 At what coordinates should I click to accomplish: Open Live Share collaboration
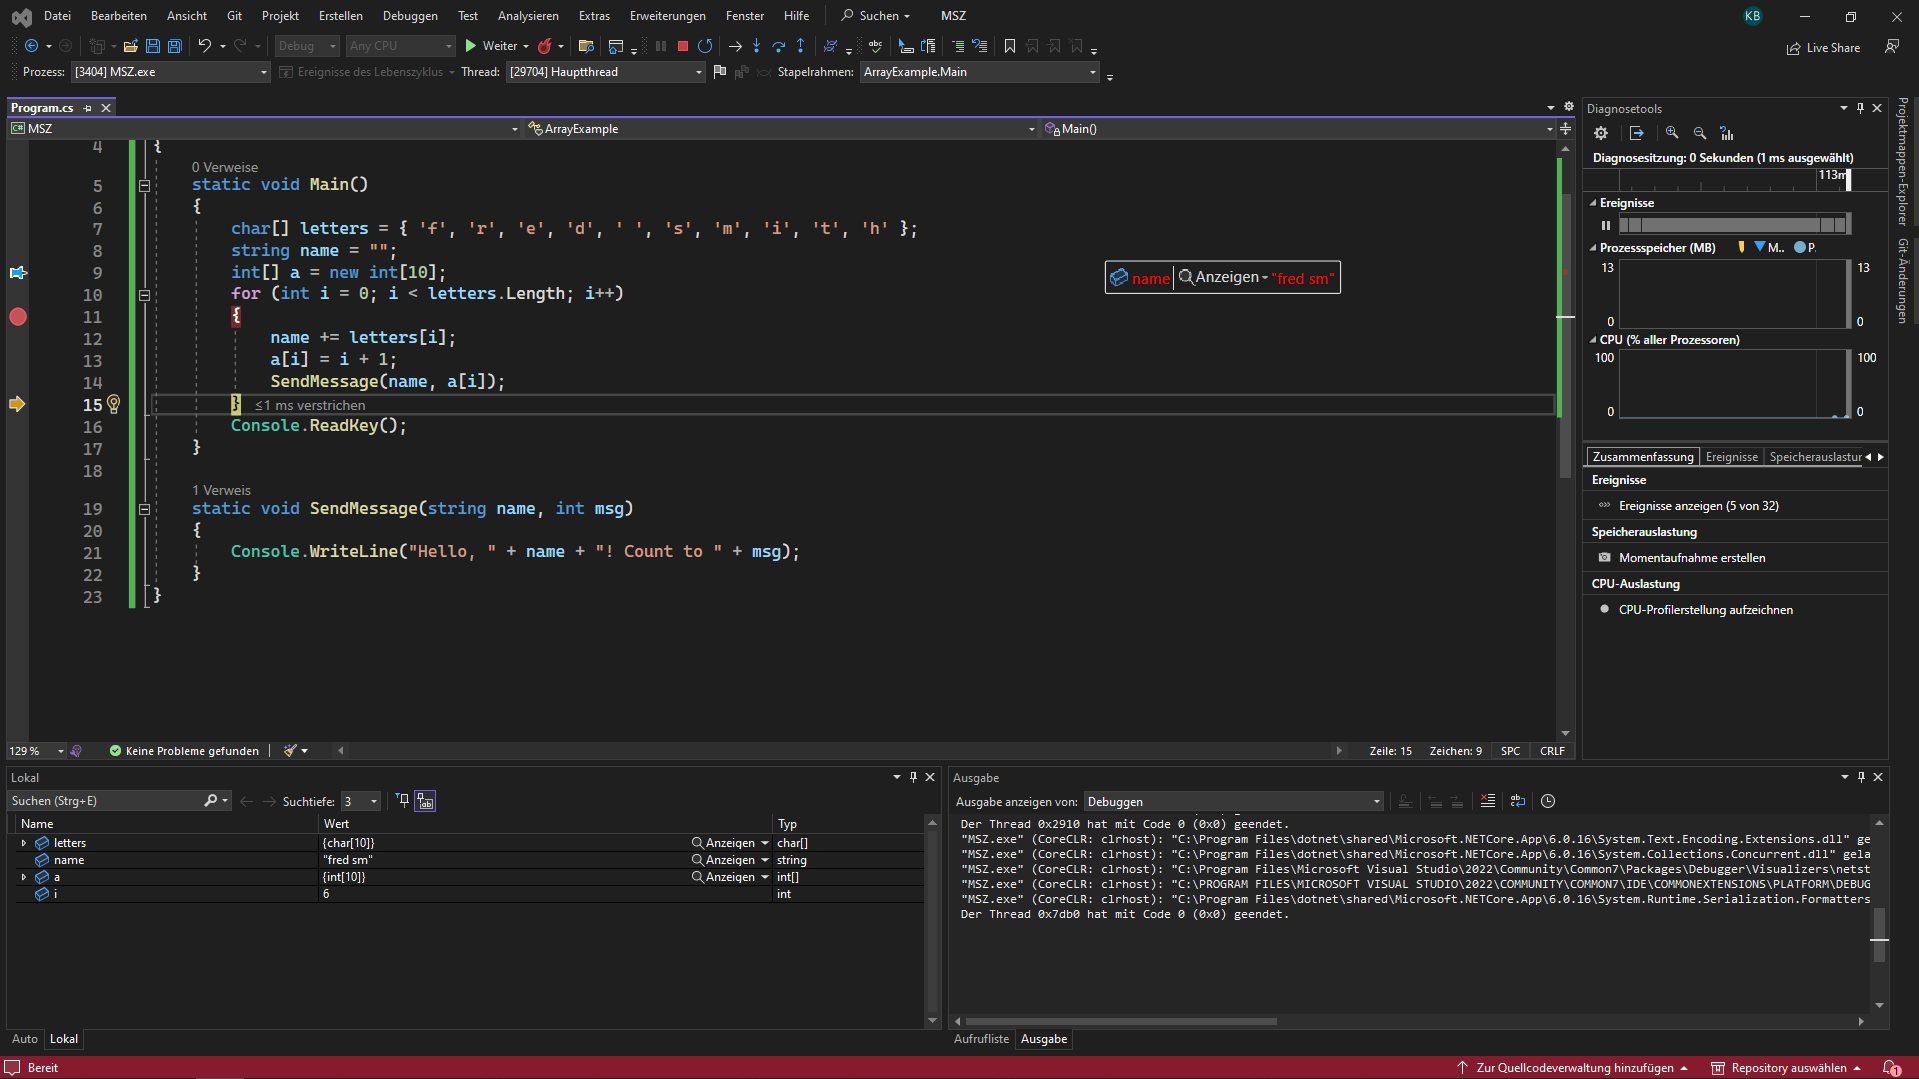(x=1824, y=47)
